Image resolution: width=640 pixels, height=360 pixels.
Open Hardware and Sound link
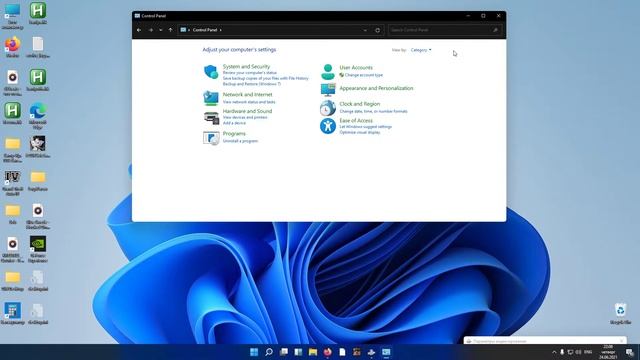(247, 111)
